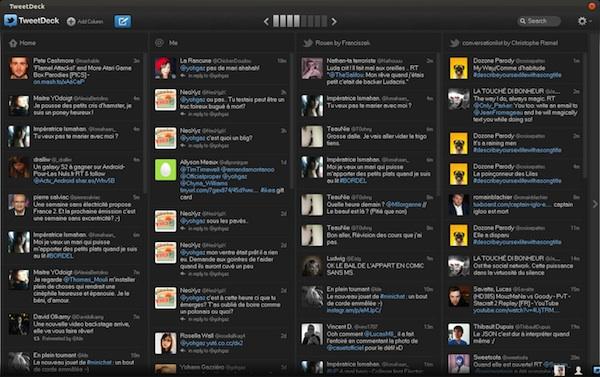Open #BORDEL hashtag in Home column
Screen dimensions: 600x377
click(x=59, y=256)
